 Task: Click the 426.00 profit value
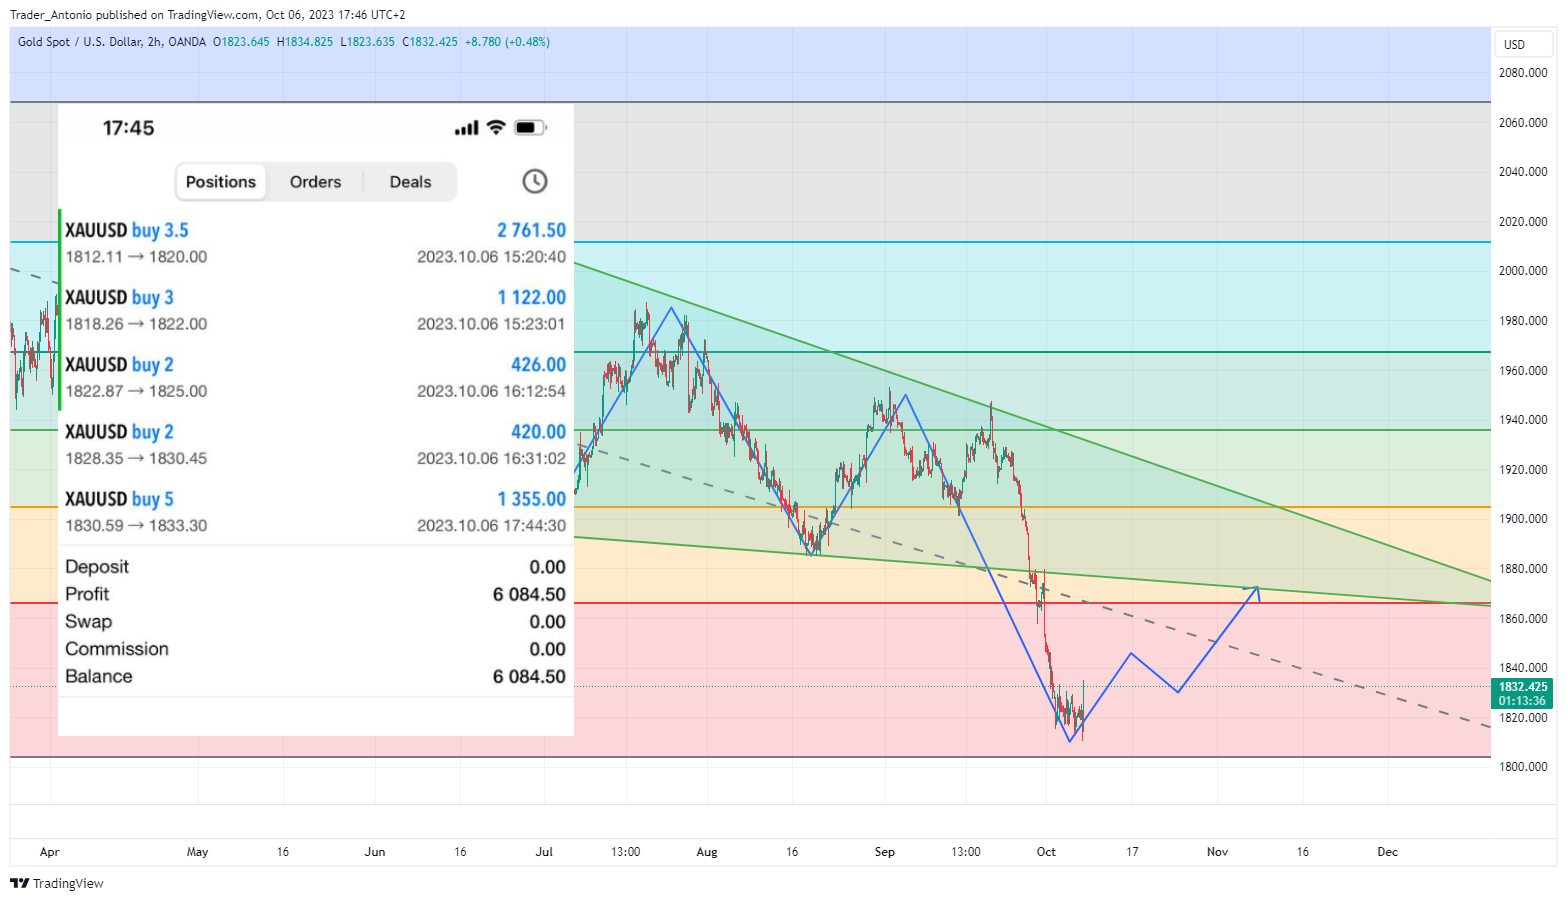[538, 364]
